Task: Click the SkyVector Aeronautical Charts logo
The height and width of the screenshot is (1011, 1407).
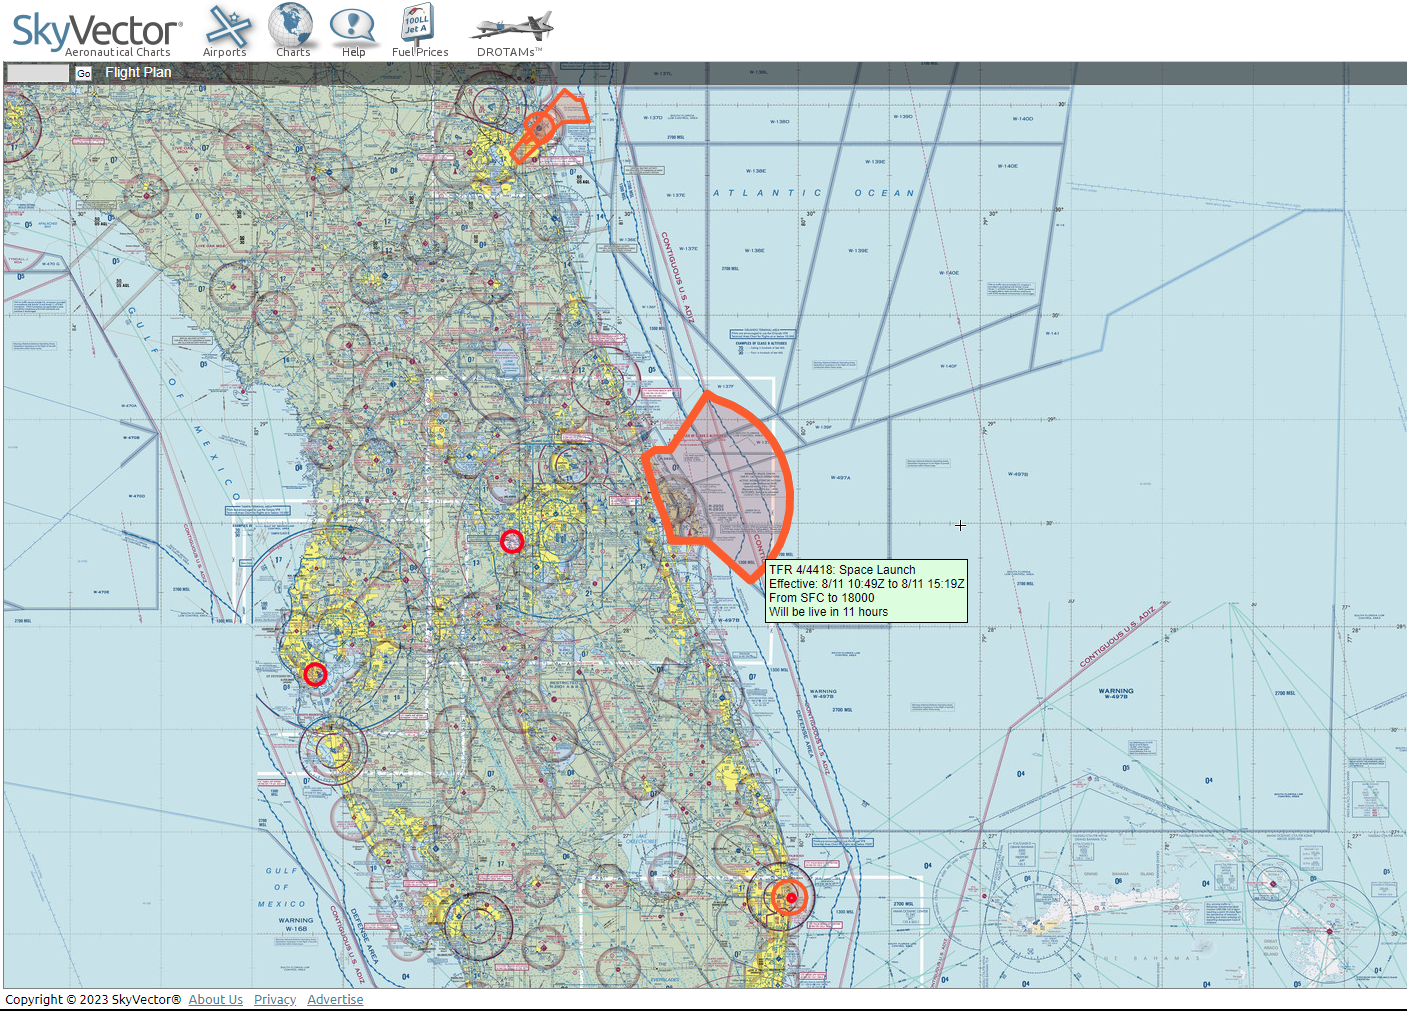Action: pos(97,34)
